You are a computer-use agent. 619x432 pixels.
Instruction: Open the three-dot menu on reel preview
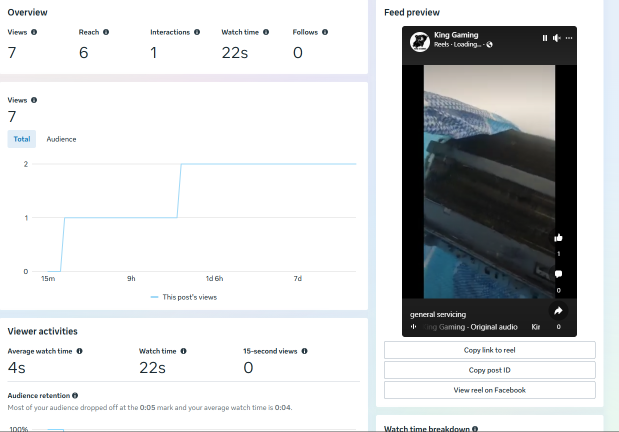pyautogui.click(x=569, y=38)
